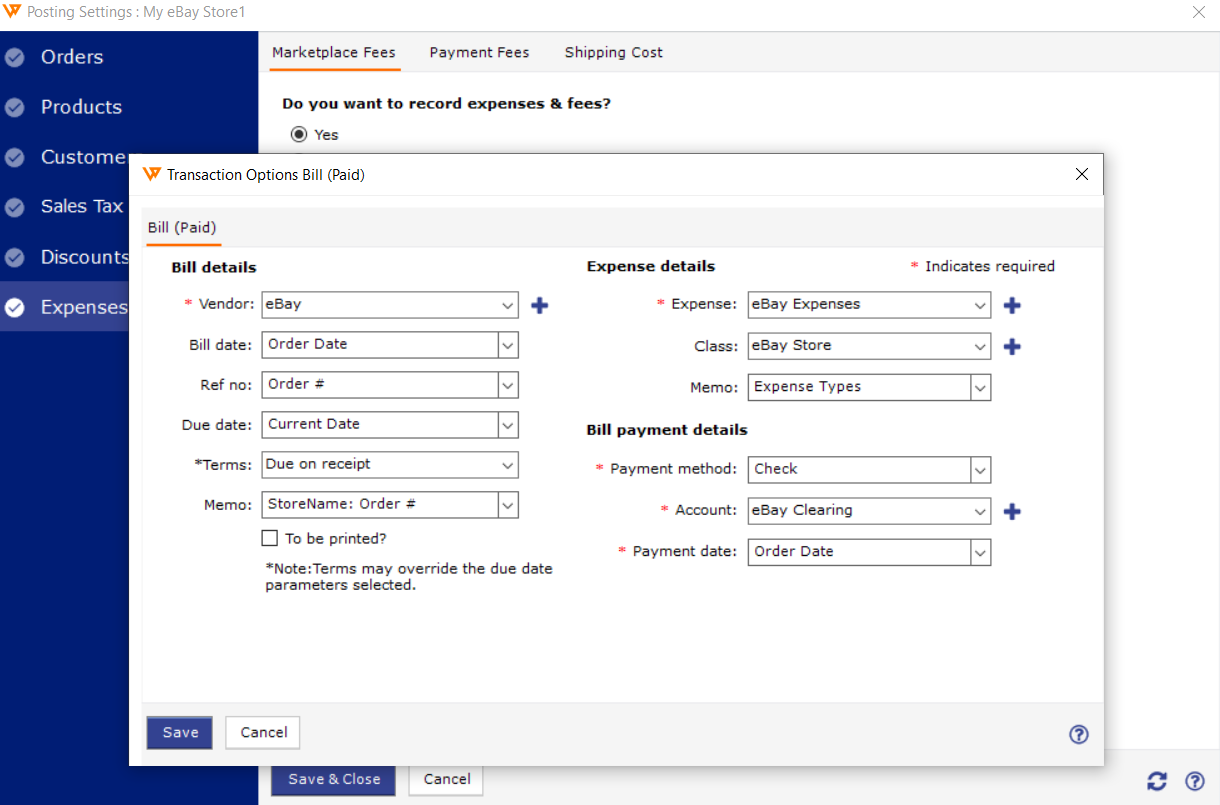Cancel the Posting Settings window
Screen dimensions: 1220x805
(447, 780)
